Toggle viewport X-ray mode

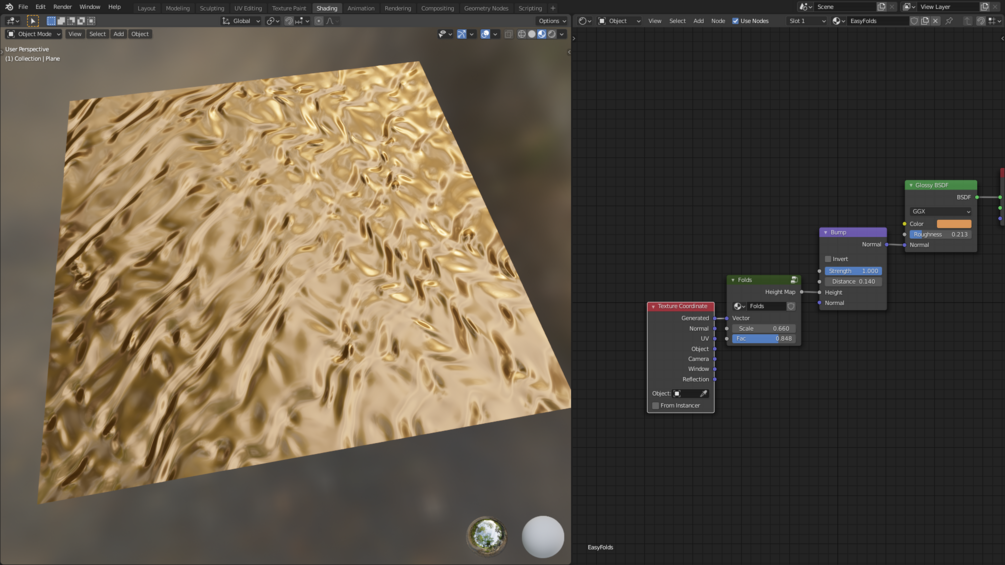tap(508, 34)
